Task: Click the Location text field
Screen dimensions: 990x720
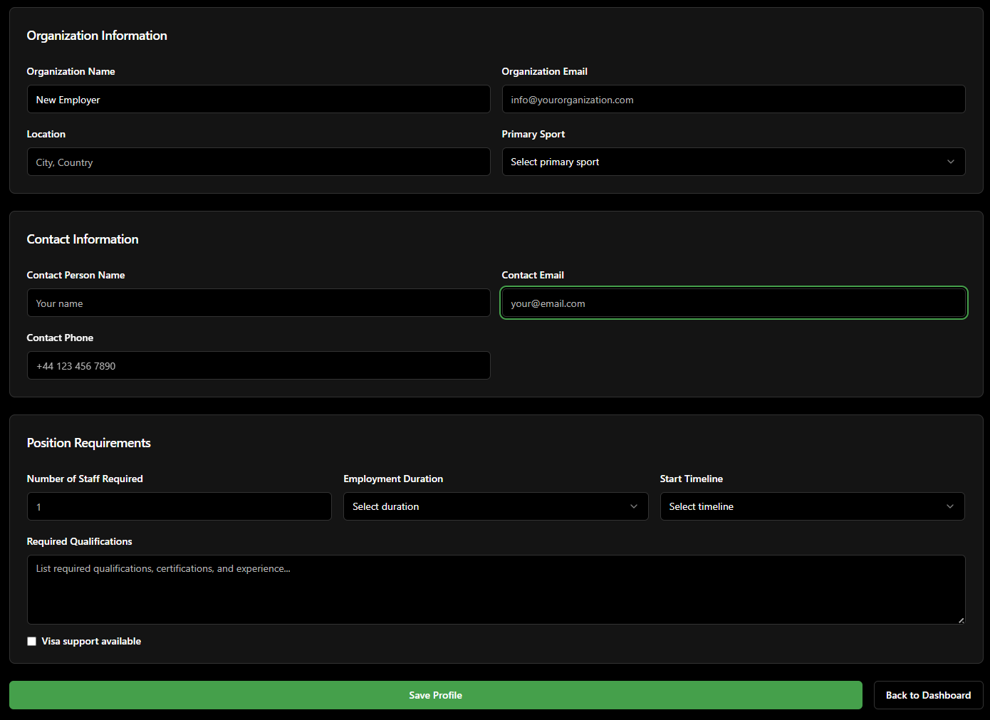Action: pyautogui.click(x=258, y=162)
